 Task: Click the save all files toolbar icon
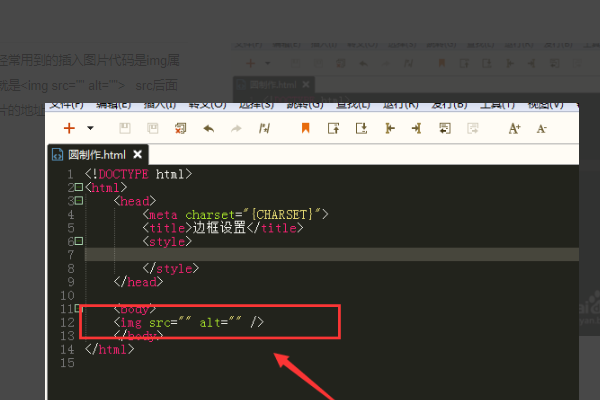(x=152, y=128)
